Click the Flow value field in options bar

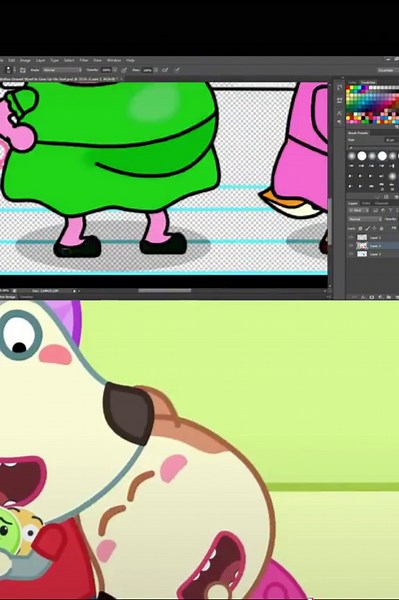[x=147, y=70]
